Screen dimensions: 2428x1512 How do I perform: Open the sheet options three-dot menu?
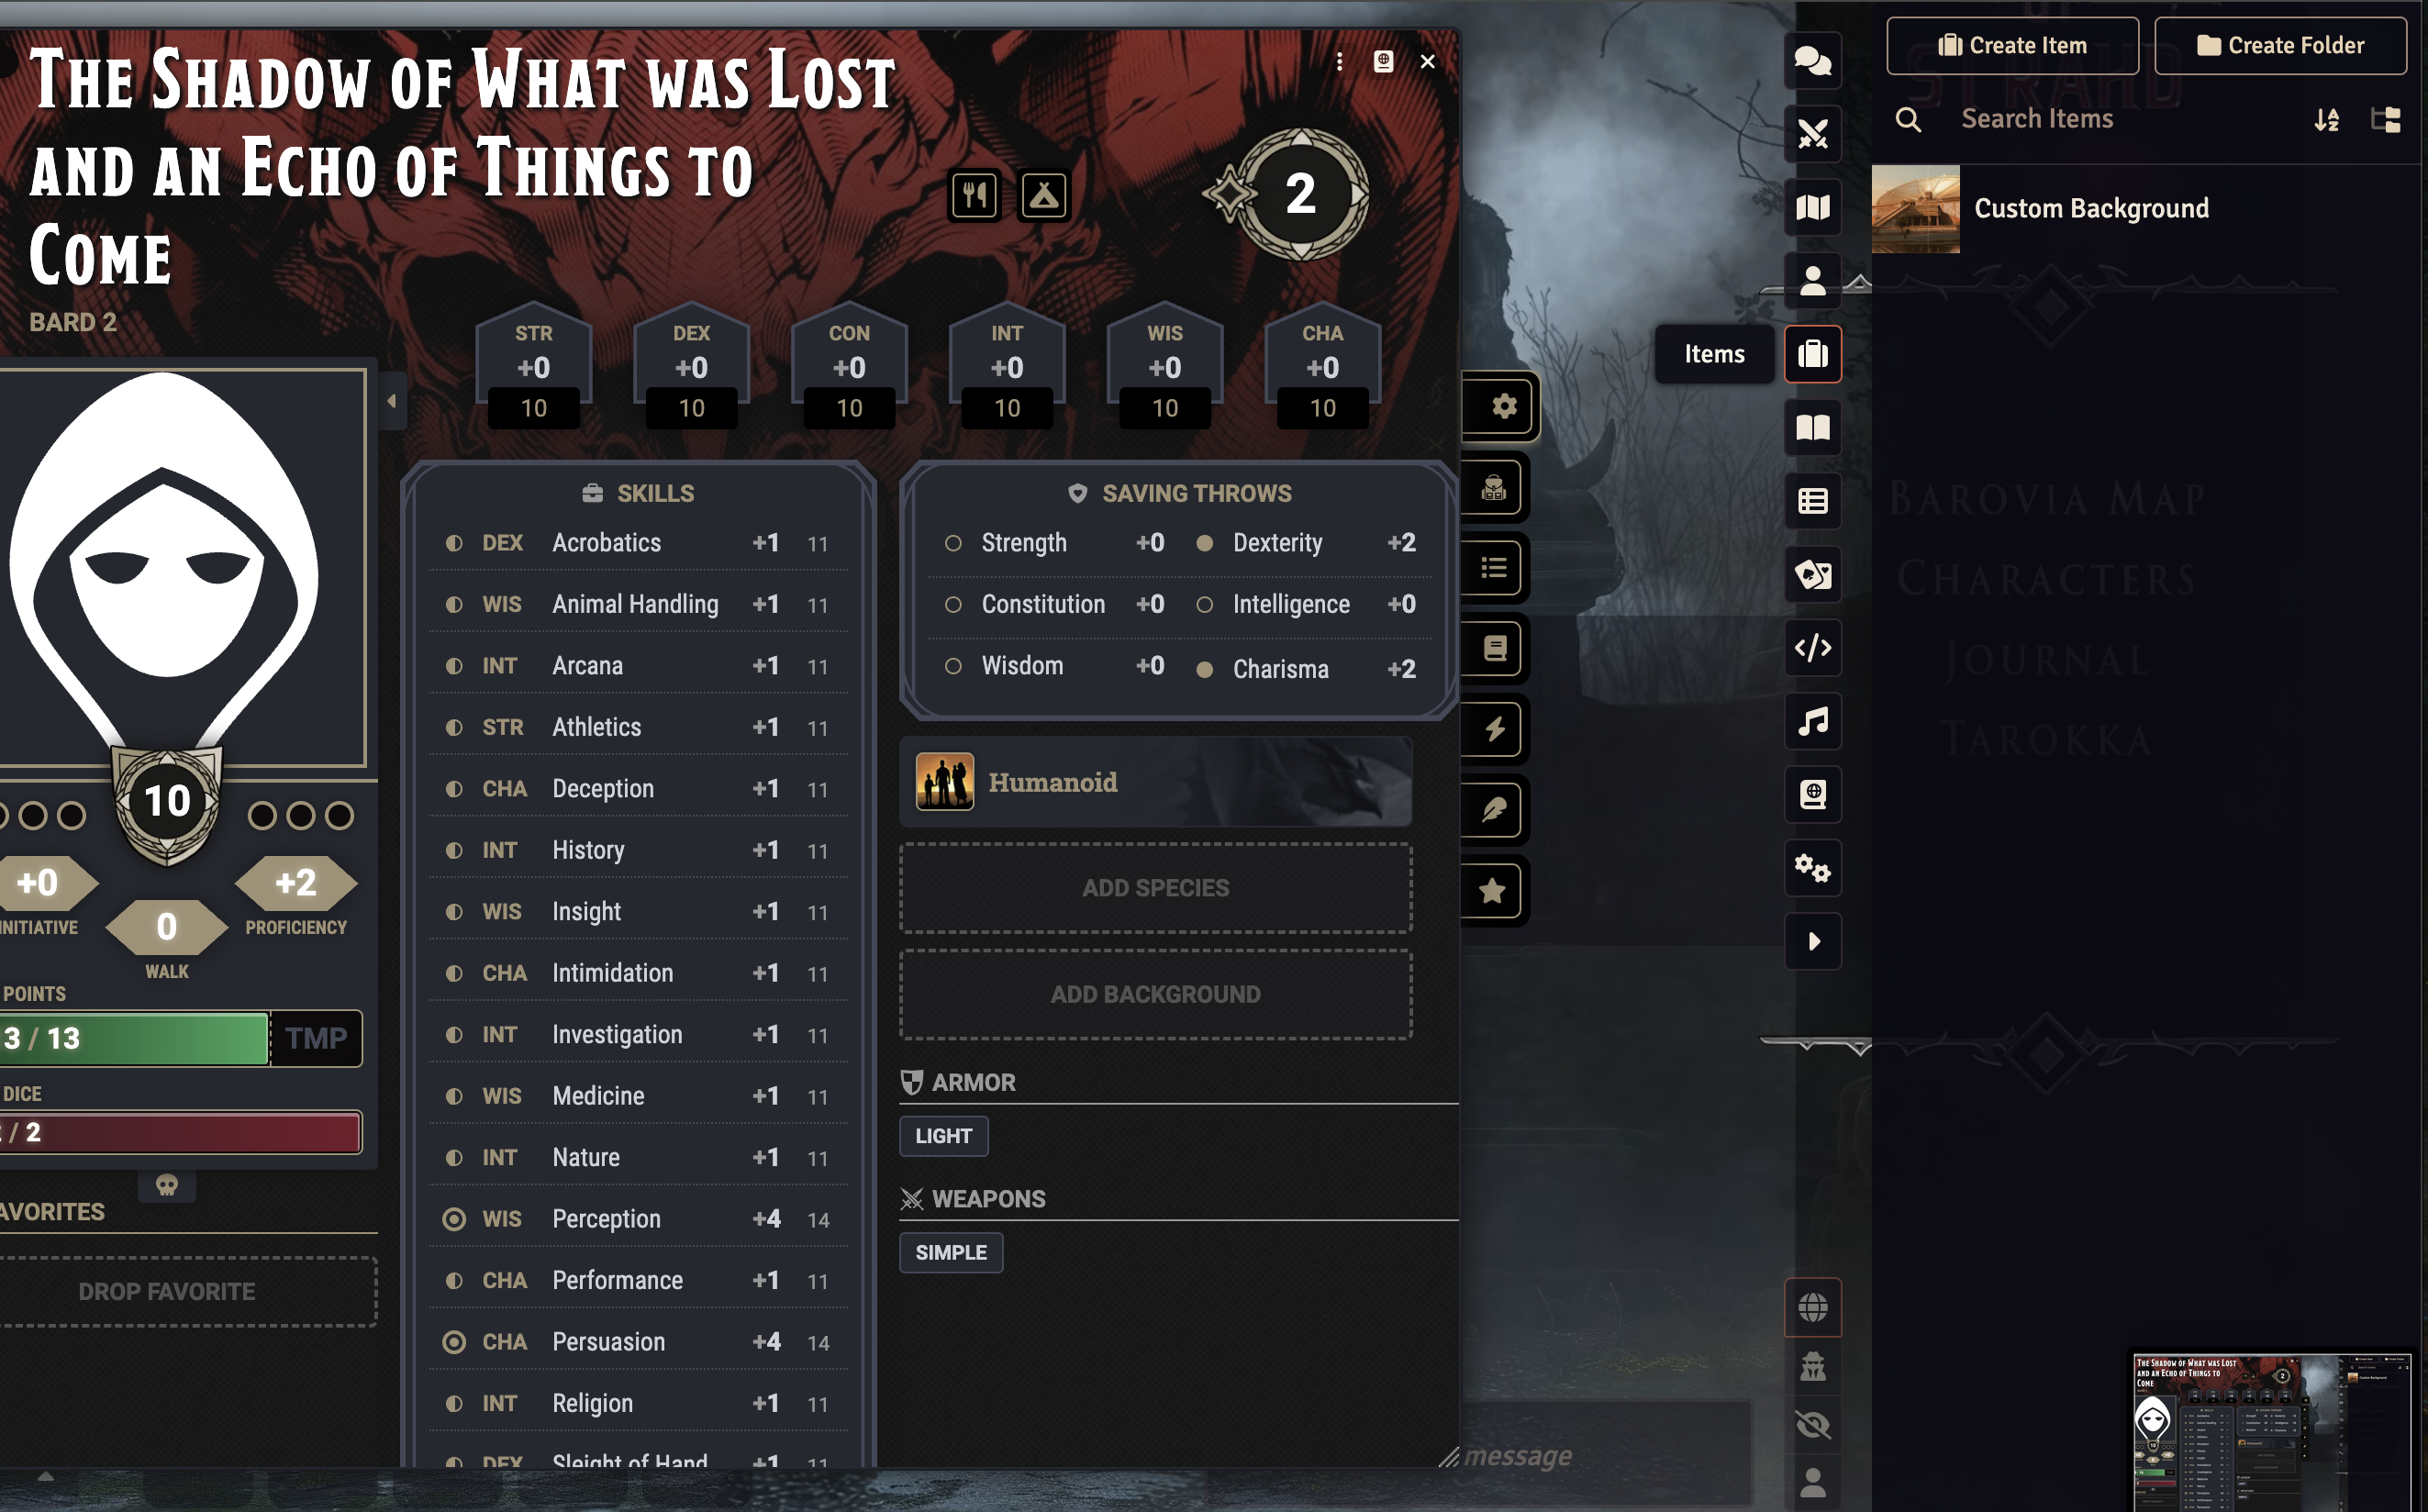(x=1339, y=62)
